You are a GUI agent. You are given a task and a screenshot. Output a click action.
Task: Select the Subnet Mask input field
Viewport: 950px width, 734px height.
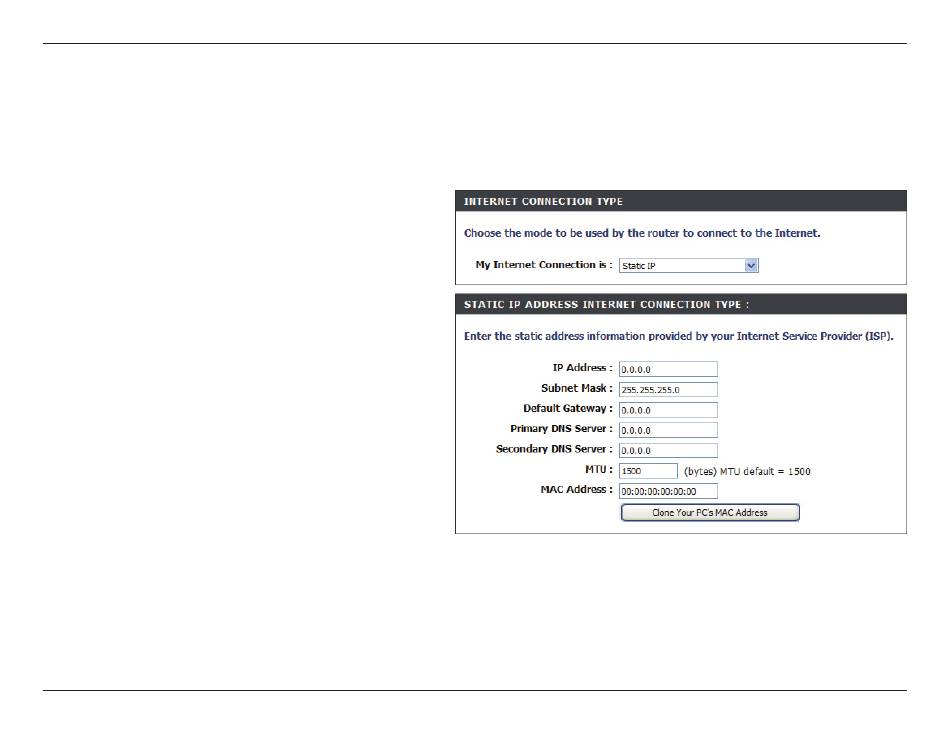tap(667, 389)
